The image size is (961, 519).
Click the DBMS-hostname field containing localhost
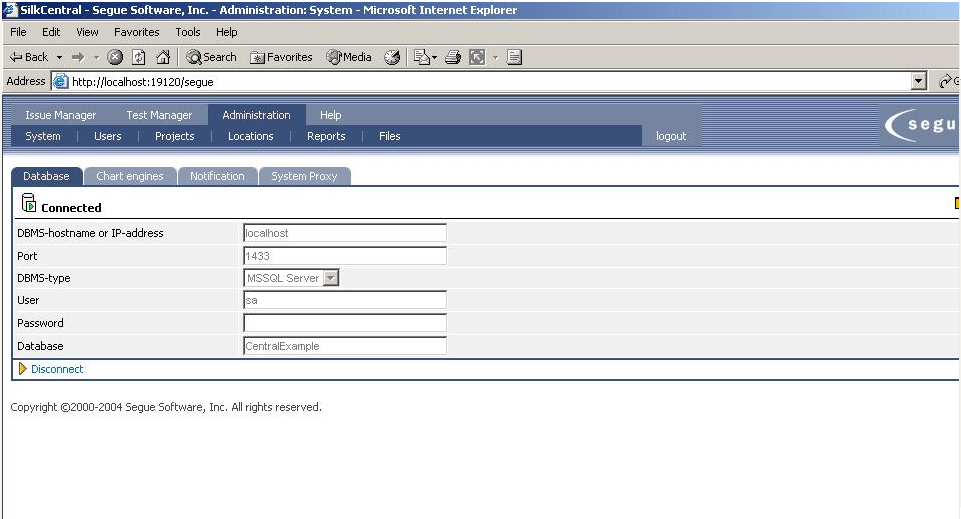click(345, 233)
